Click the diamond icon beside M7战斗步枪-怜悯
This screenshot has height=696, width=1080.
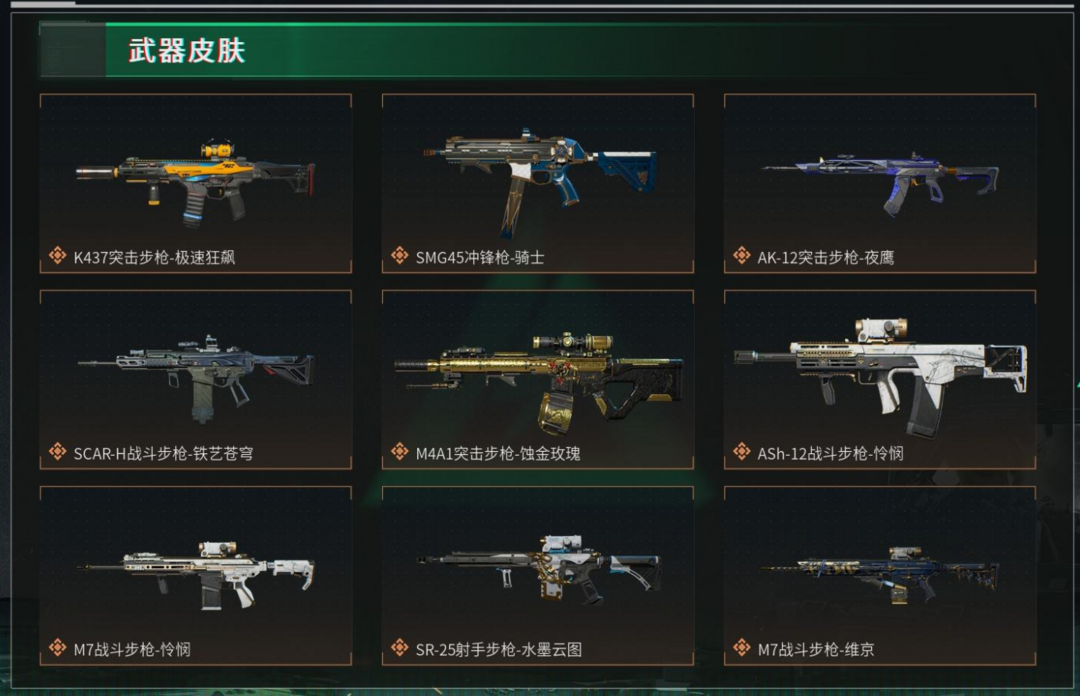coord(57,648)
